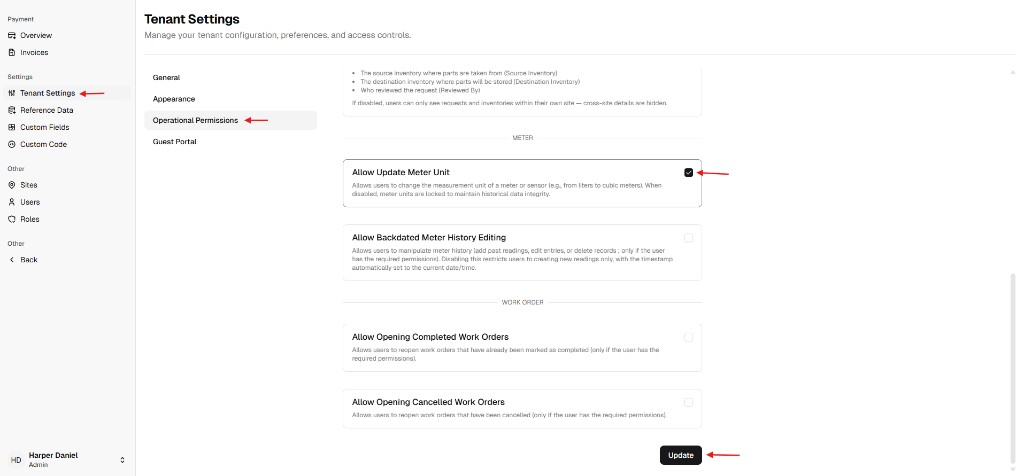Viewport: 1024px width, 476px height.
Task: Click the Overview icon in the Payment section
Action: point(12,35)
